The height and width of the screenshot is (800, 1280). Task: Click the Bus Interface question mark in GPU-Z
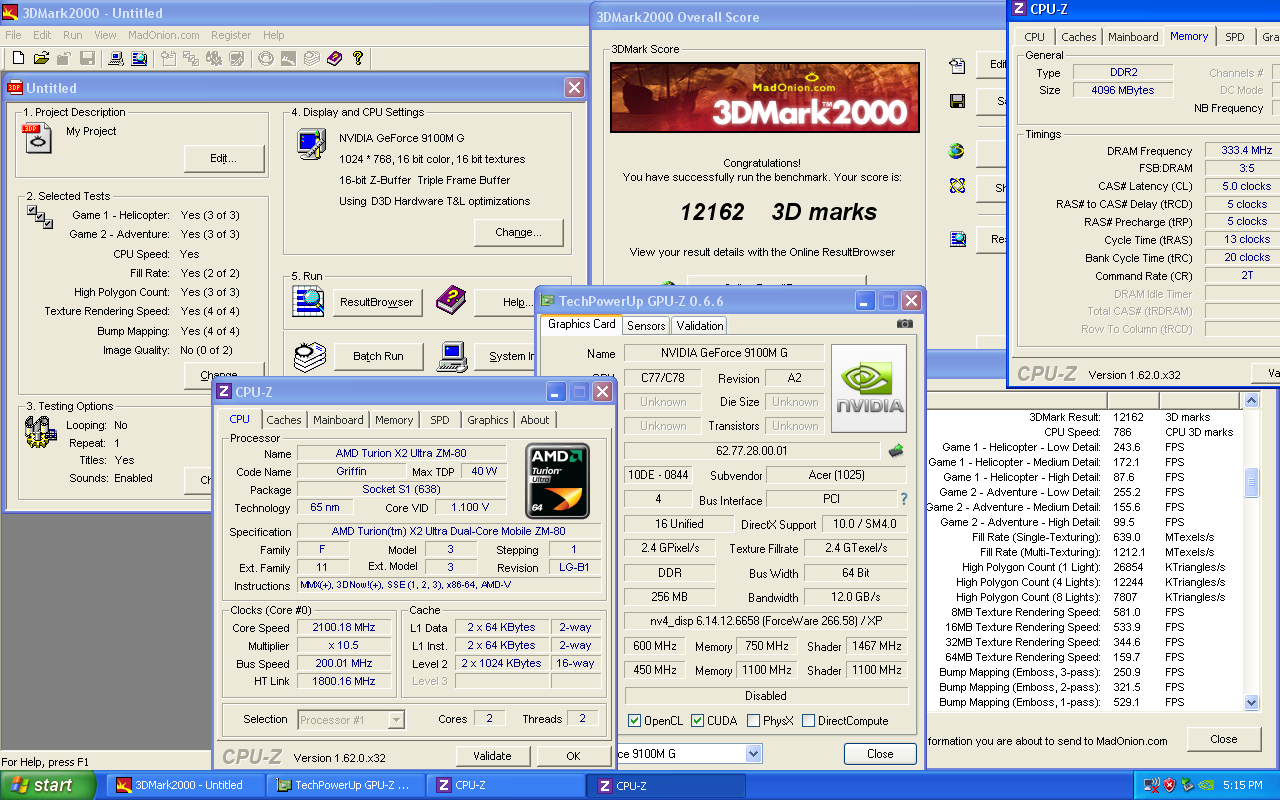904,499
